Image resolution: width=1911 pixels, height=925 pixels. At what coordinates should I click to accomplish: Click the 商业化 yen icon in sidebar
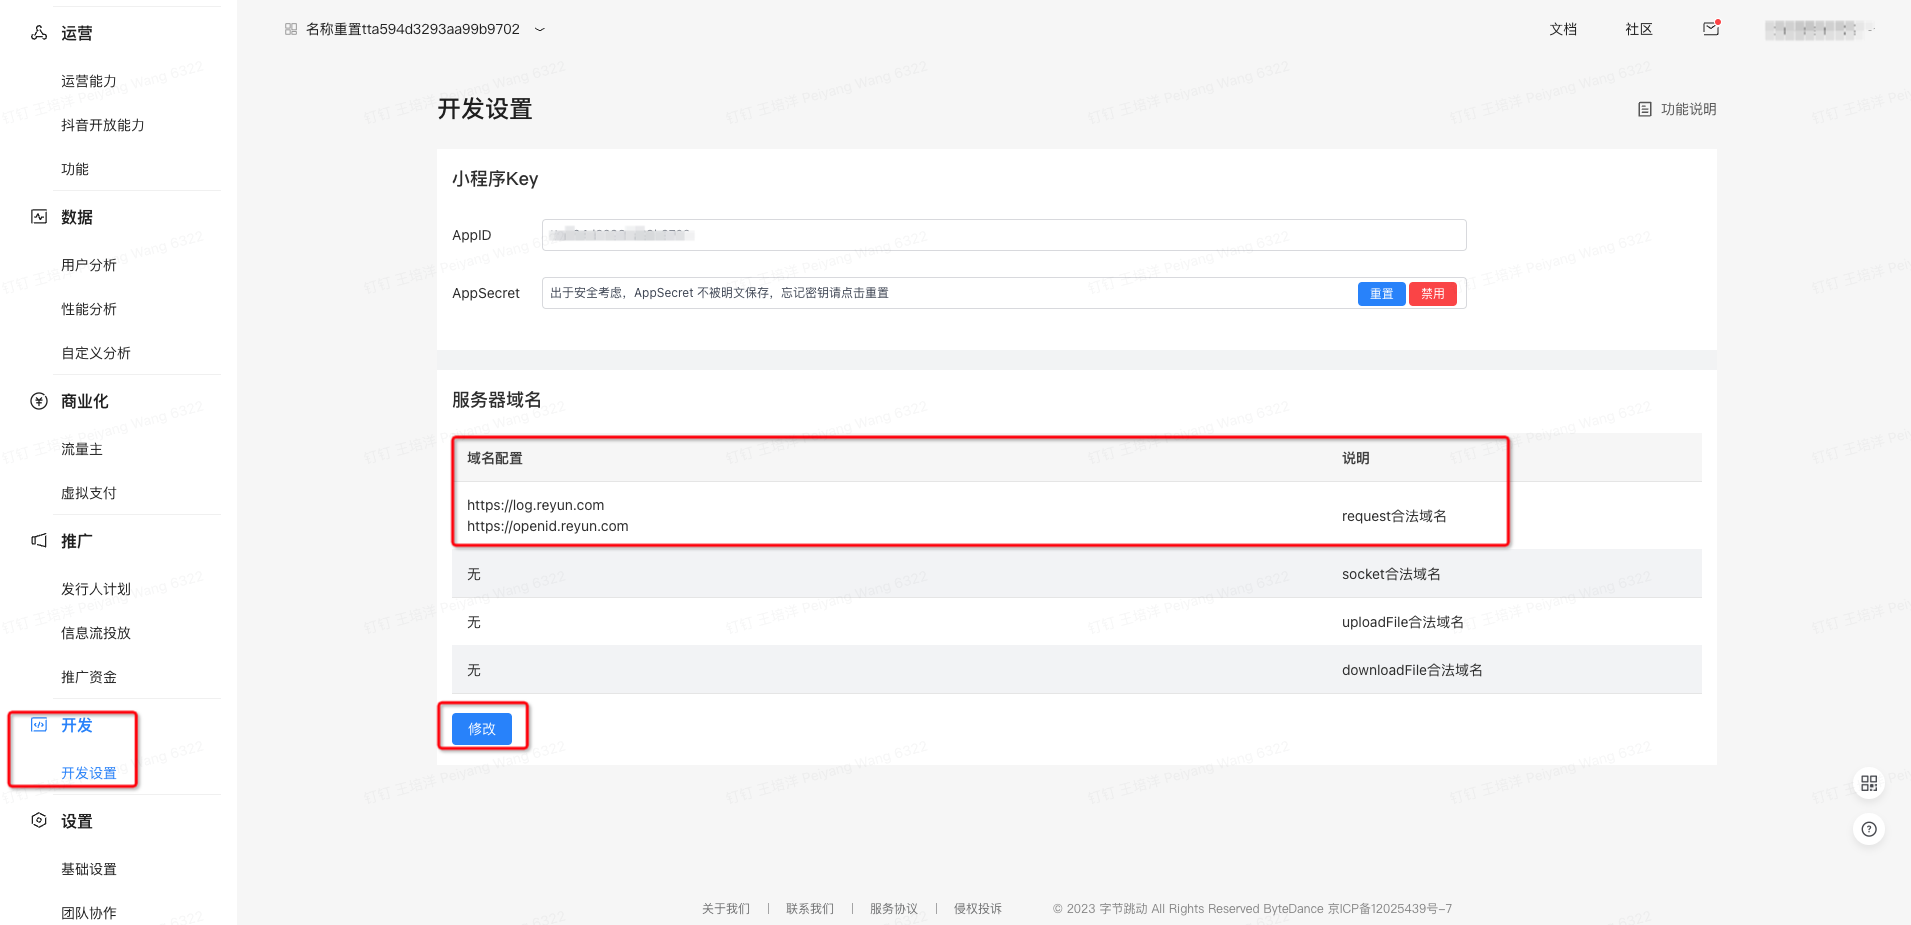point(39,401)
